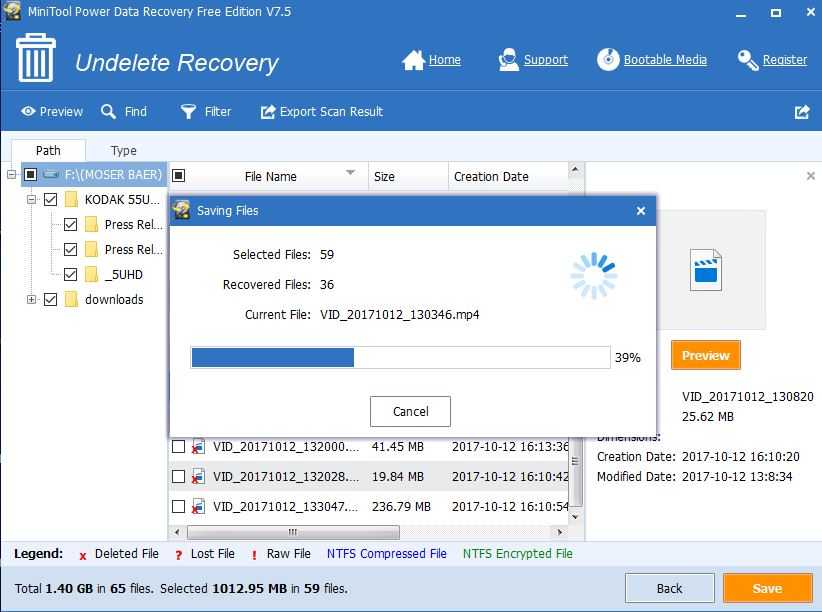Click the orange Preview button
This screenshot has height=612, width=822.
(x=706, y=355)
